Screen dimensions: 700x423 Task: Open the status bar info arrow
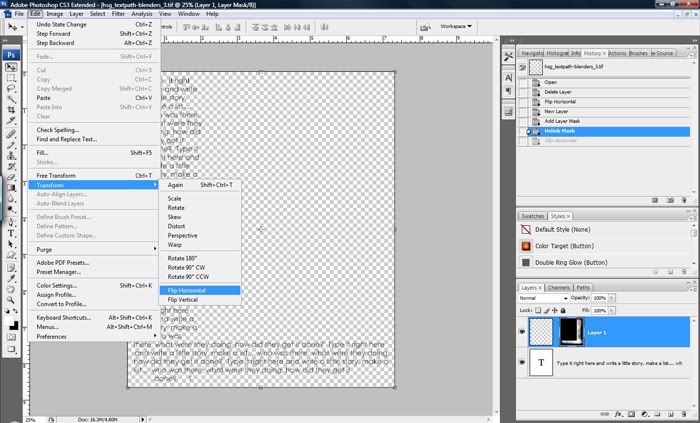[x=142, y=419]
